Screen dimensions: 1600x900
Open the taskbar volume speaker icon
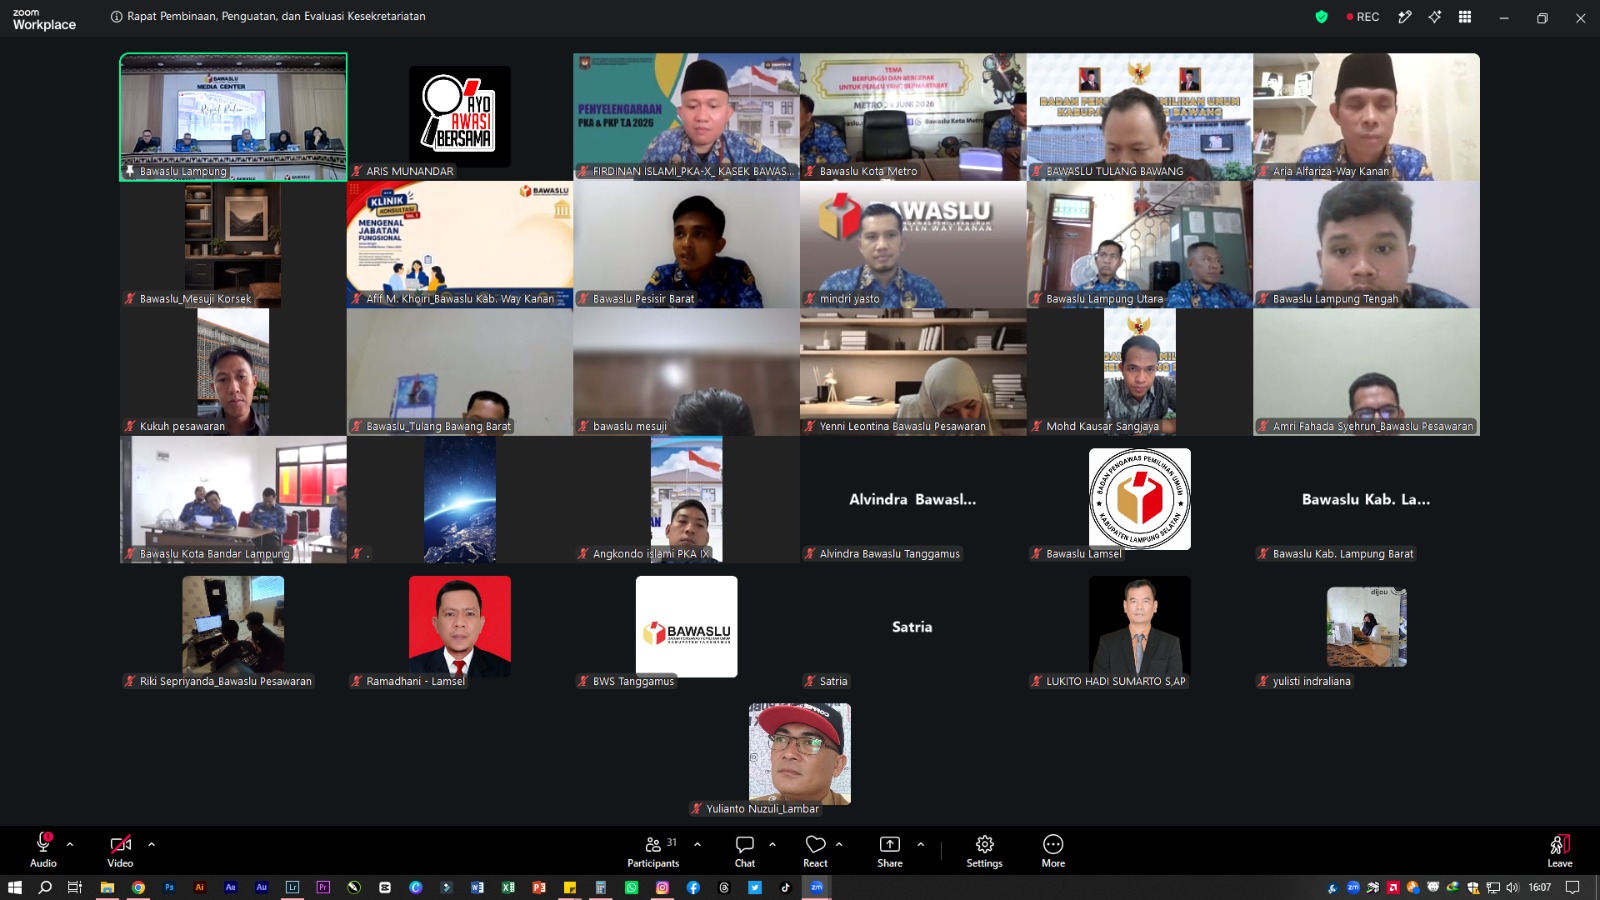1512,887
